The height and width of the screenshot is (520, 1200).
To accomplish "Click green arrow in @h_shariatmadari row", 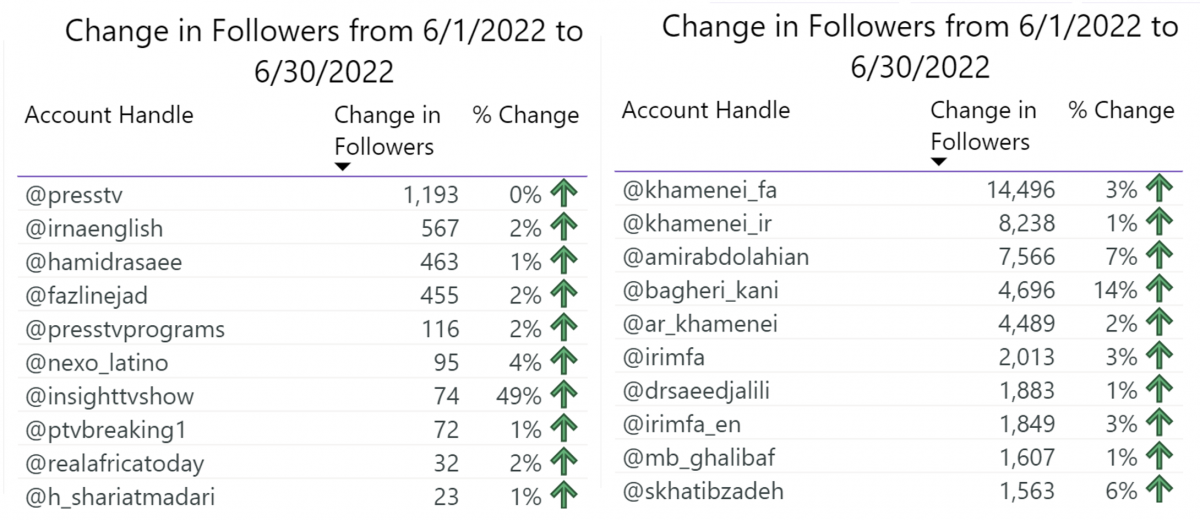I will pyautogui.click(x=566, y=494).
